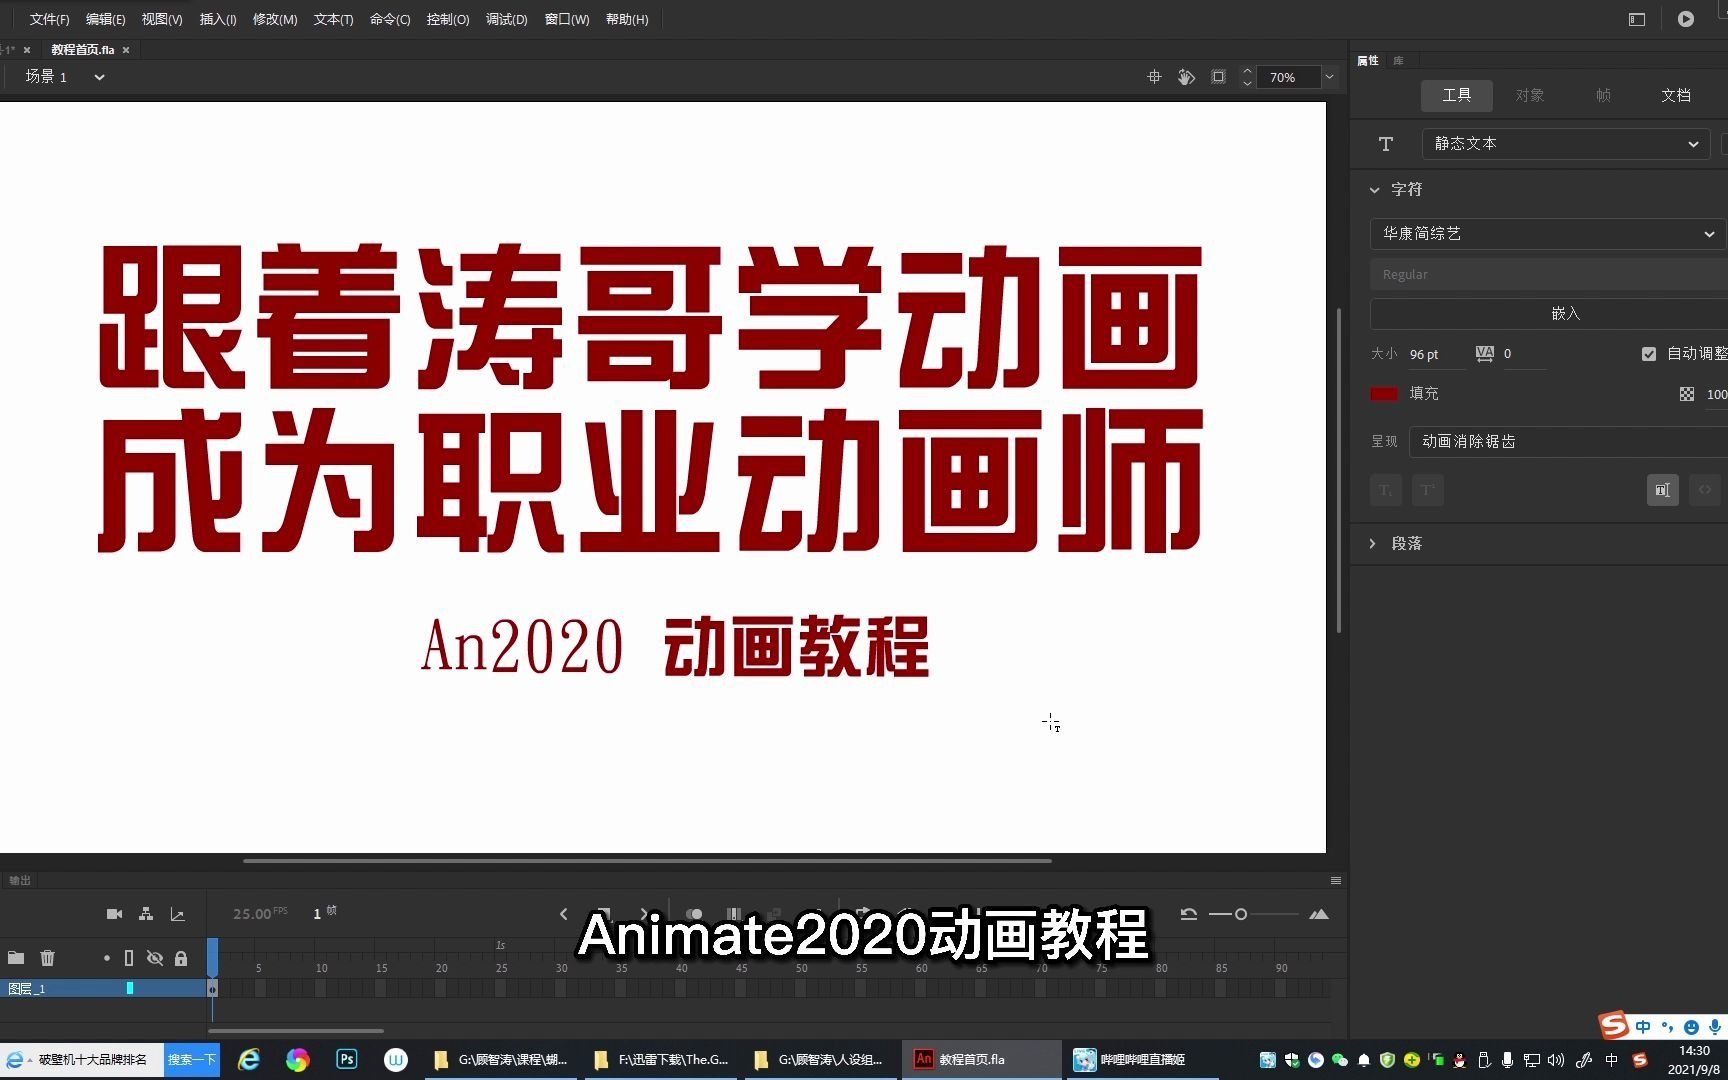Click the render as HTML icon
1728x1080 pixels.
click(x=1705, y=490)
